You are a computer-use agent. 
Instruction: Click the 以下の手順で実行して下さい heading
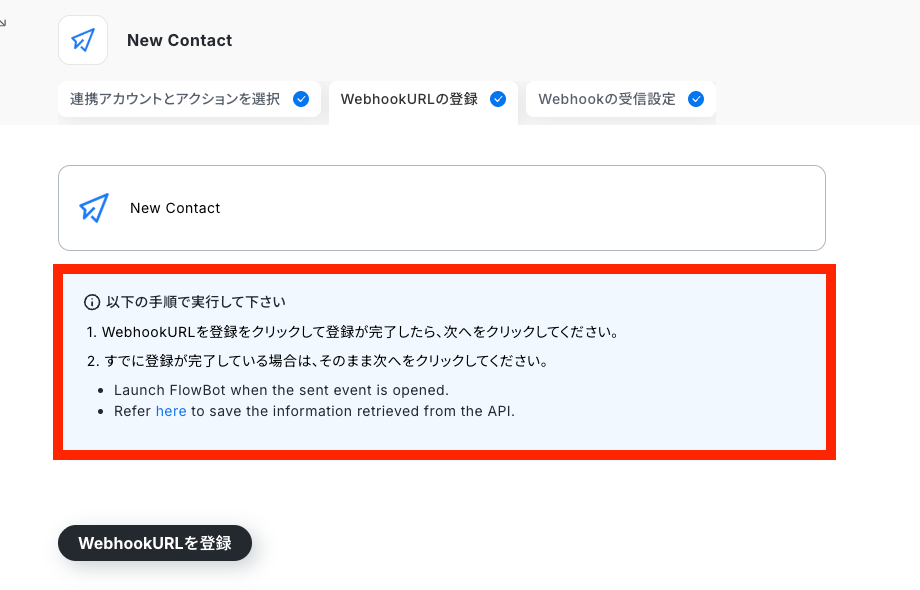196,302
